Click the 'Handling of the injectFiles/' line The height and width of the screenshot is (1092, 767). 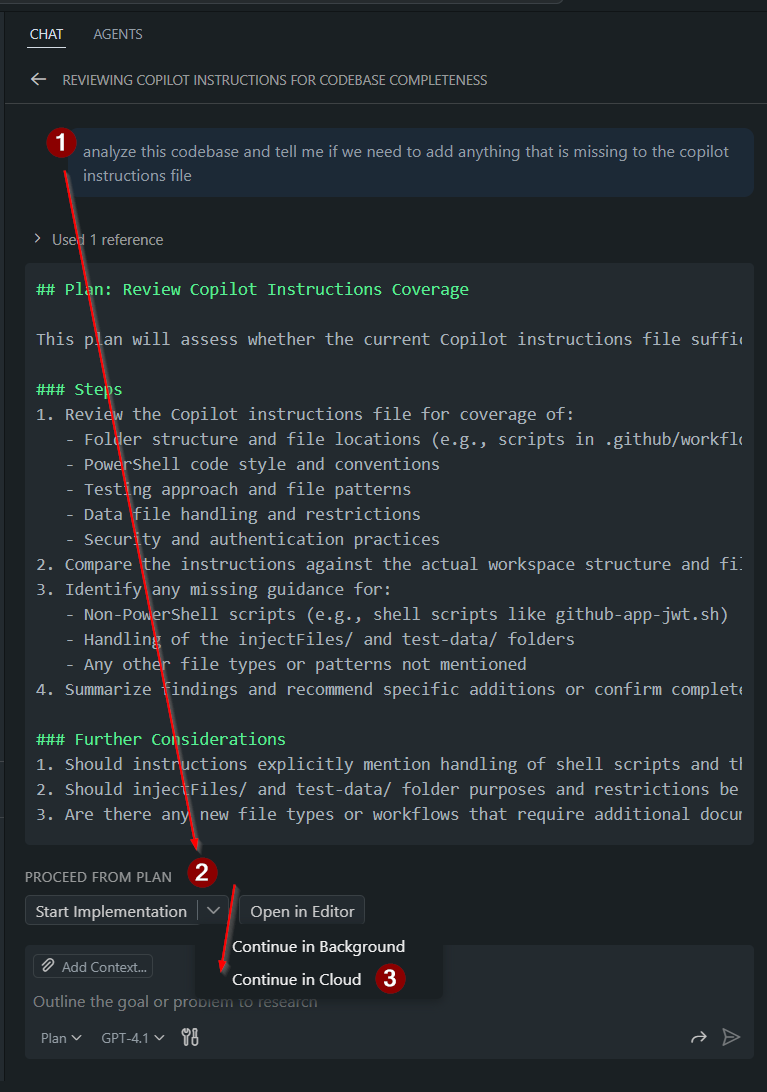(x=320, y=639)
